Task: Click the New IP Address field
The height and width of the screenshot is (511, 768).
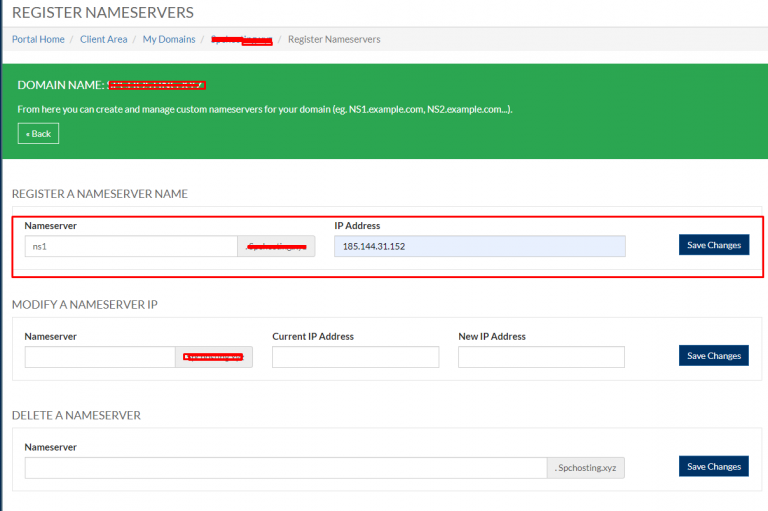Action: point(541,357)
